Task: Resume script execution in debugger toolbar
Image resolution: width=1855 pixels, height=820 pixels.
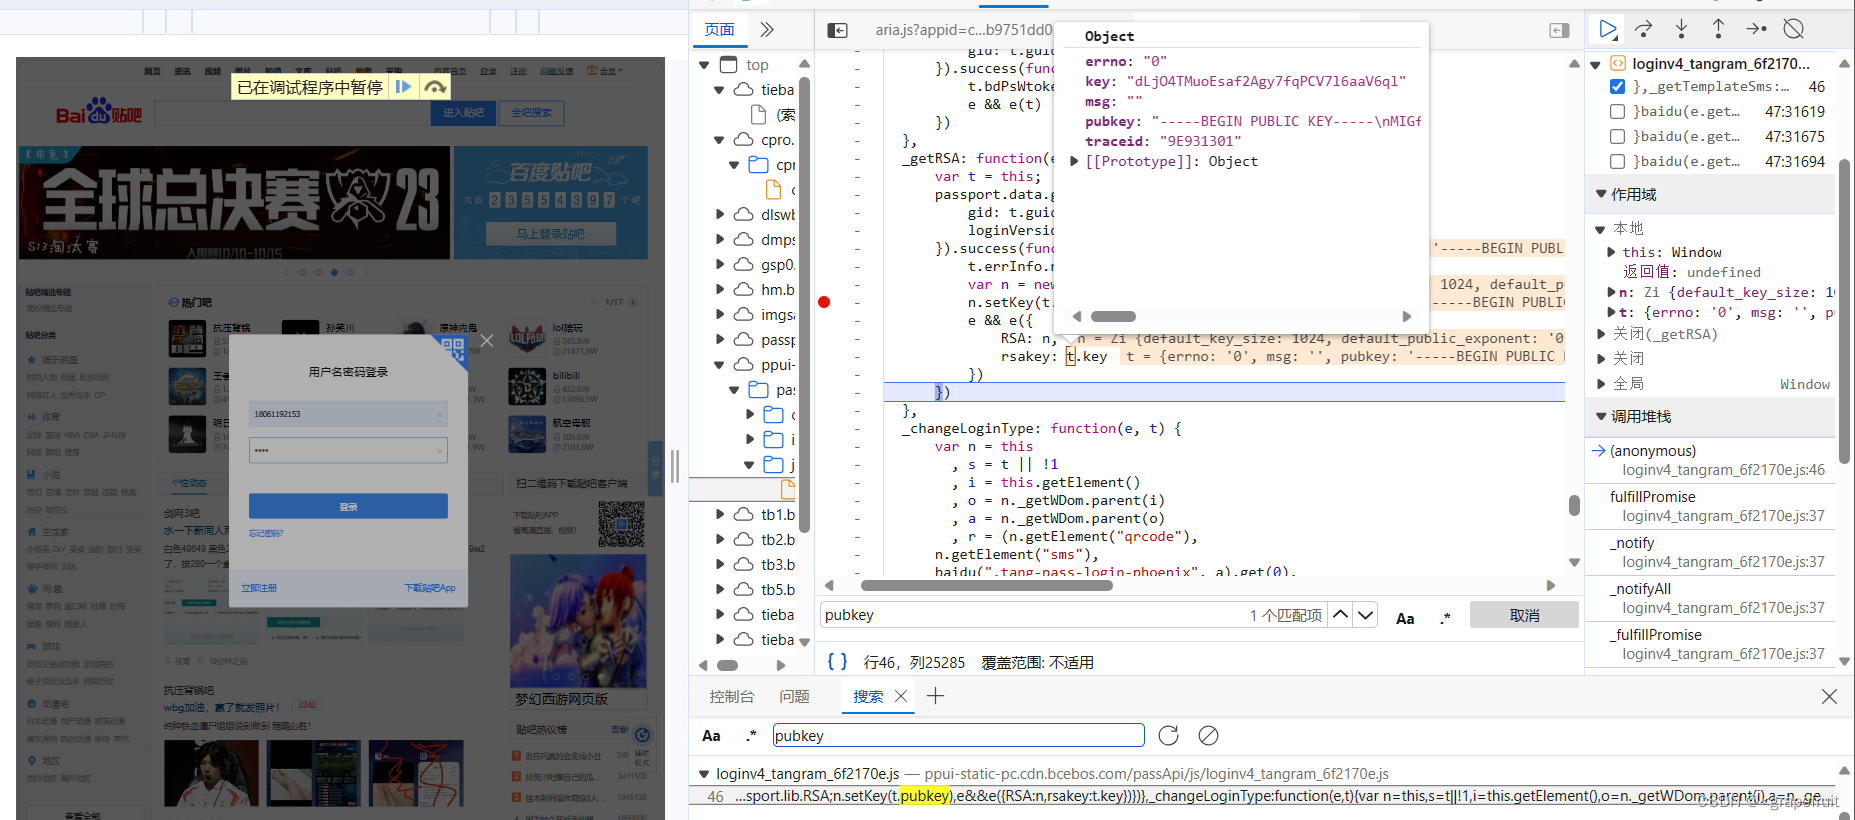Action: pyautogui.click(x=1607, y=29)
